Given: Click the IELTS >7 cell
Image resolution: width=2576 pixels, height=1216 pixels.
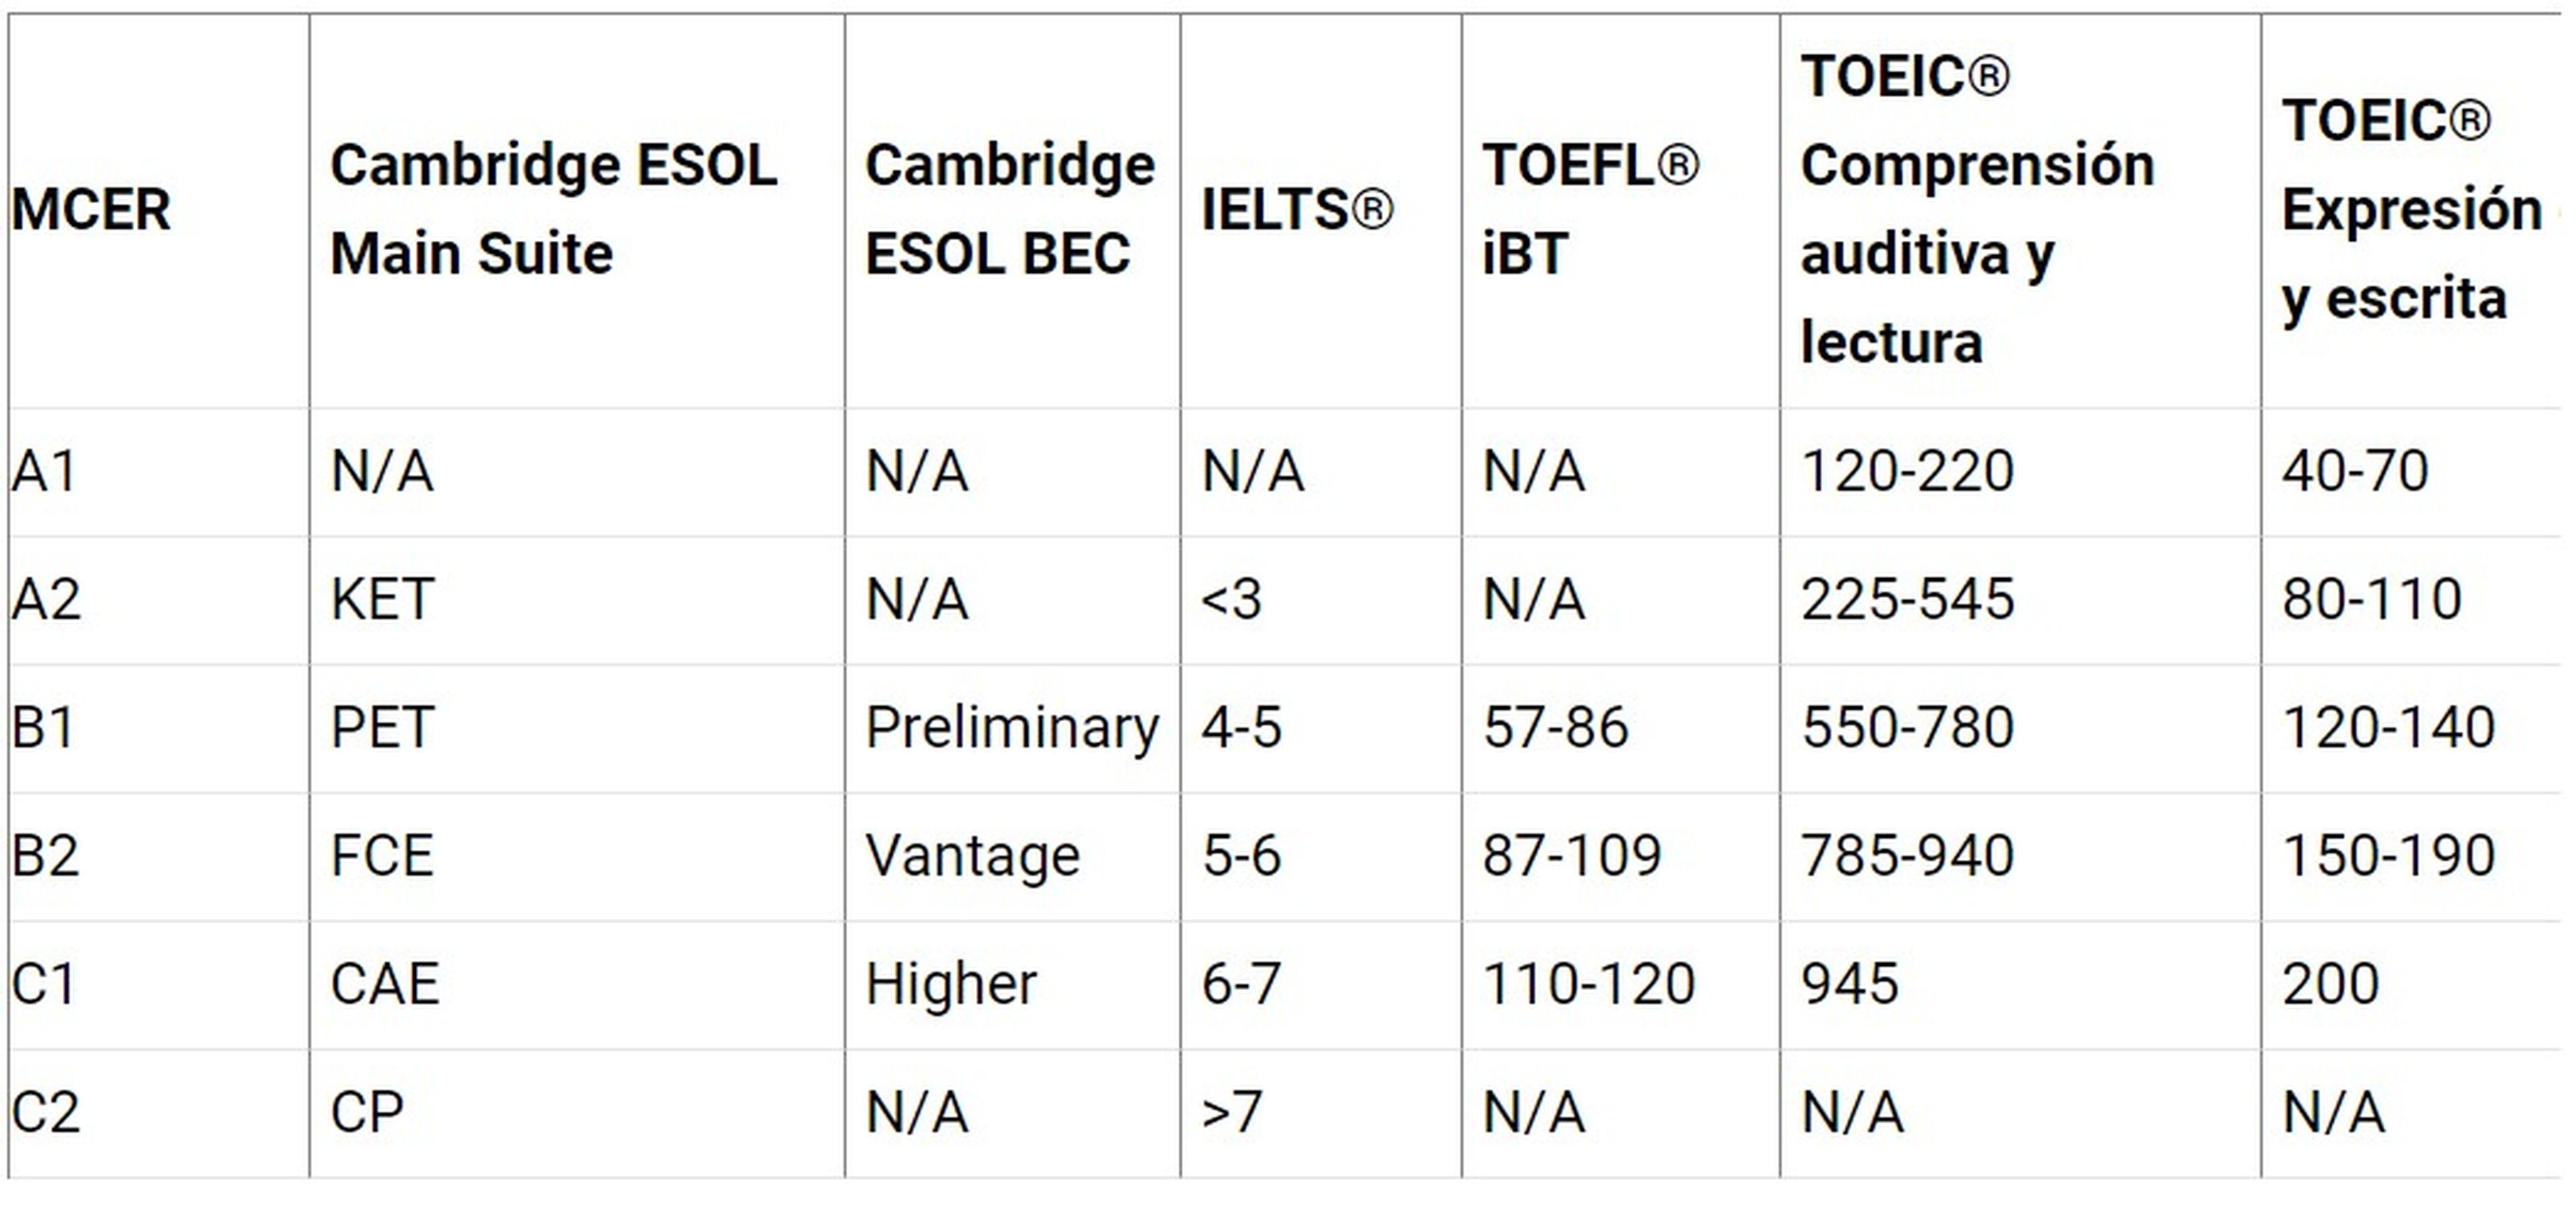Looking at the screenshot, I should (x=1231, y=1112).
